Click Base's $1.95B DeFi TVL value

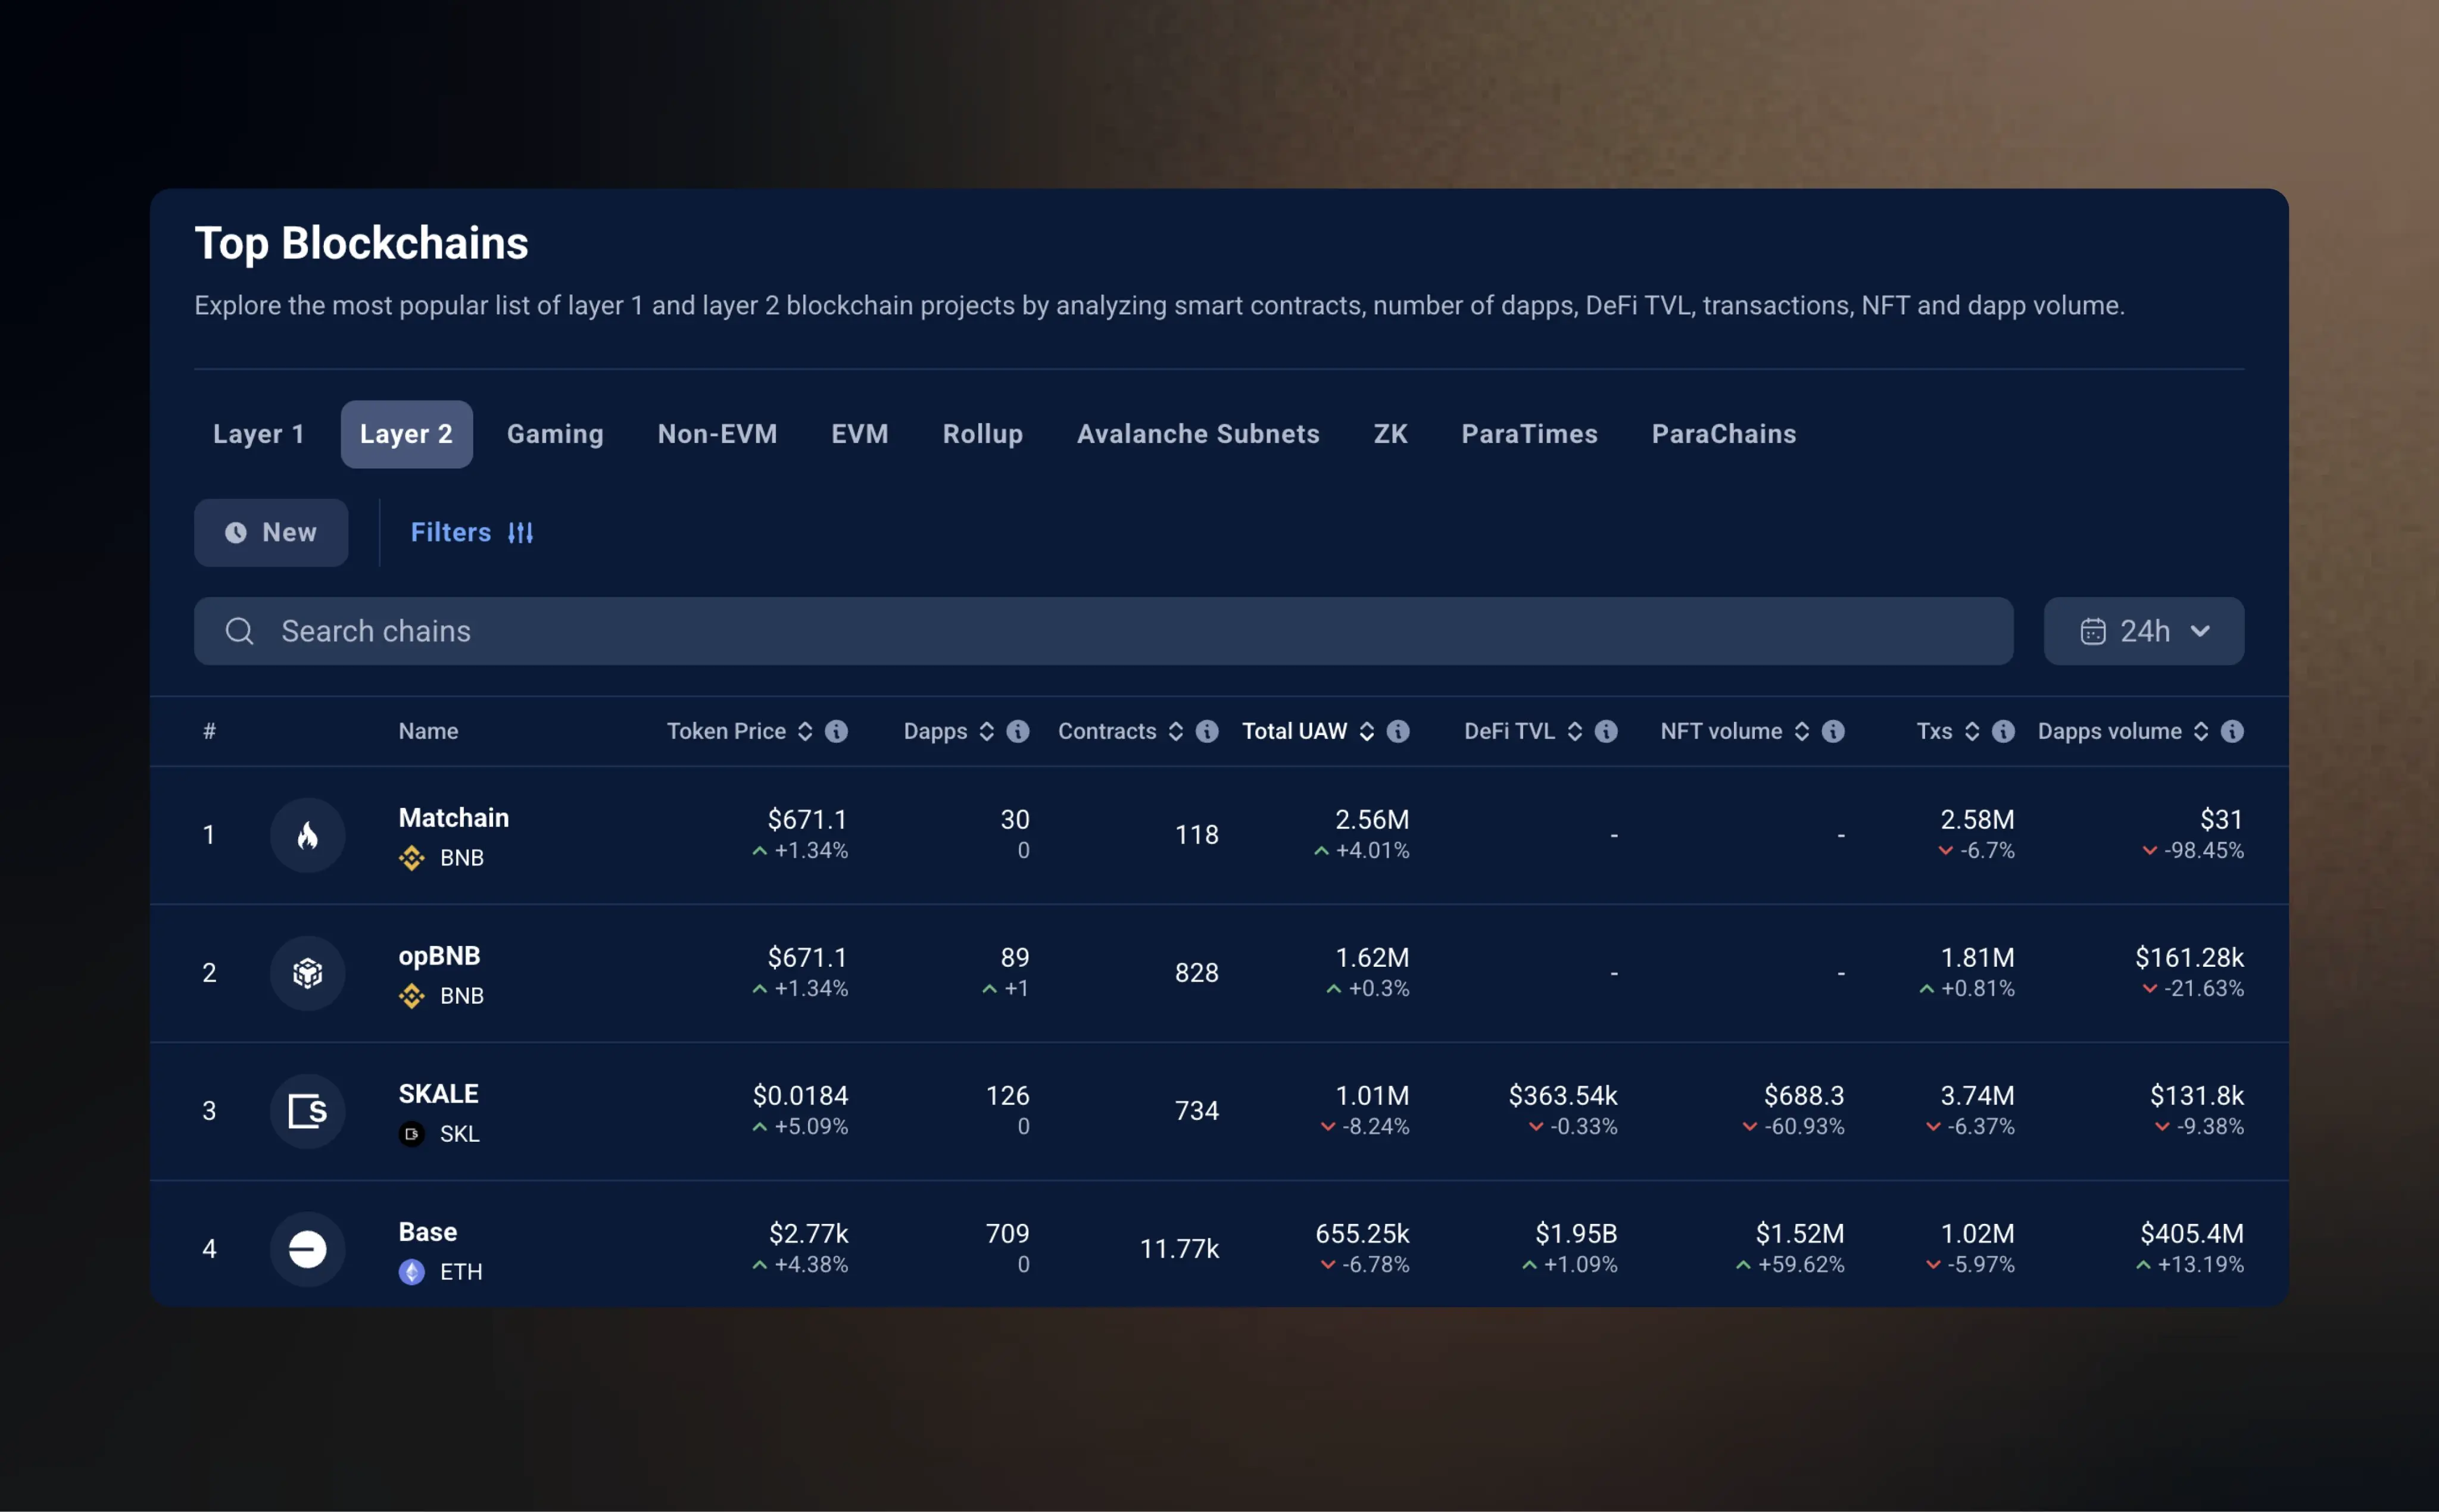coord(1576,1234)
